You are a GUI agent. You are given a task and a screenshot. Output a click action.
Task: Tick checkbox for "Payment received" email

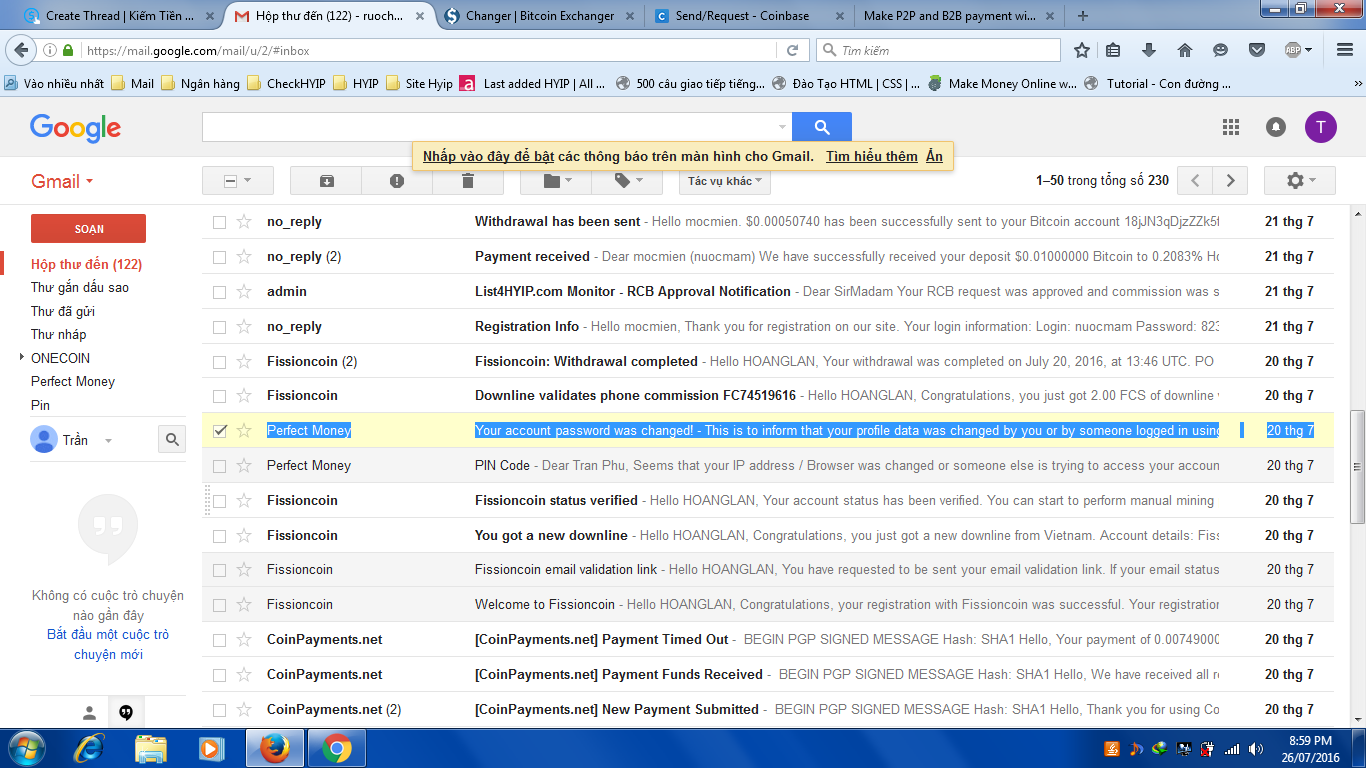pos(219,257)
